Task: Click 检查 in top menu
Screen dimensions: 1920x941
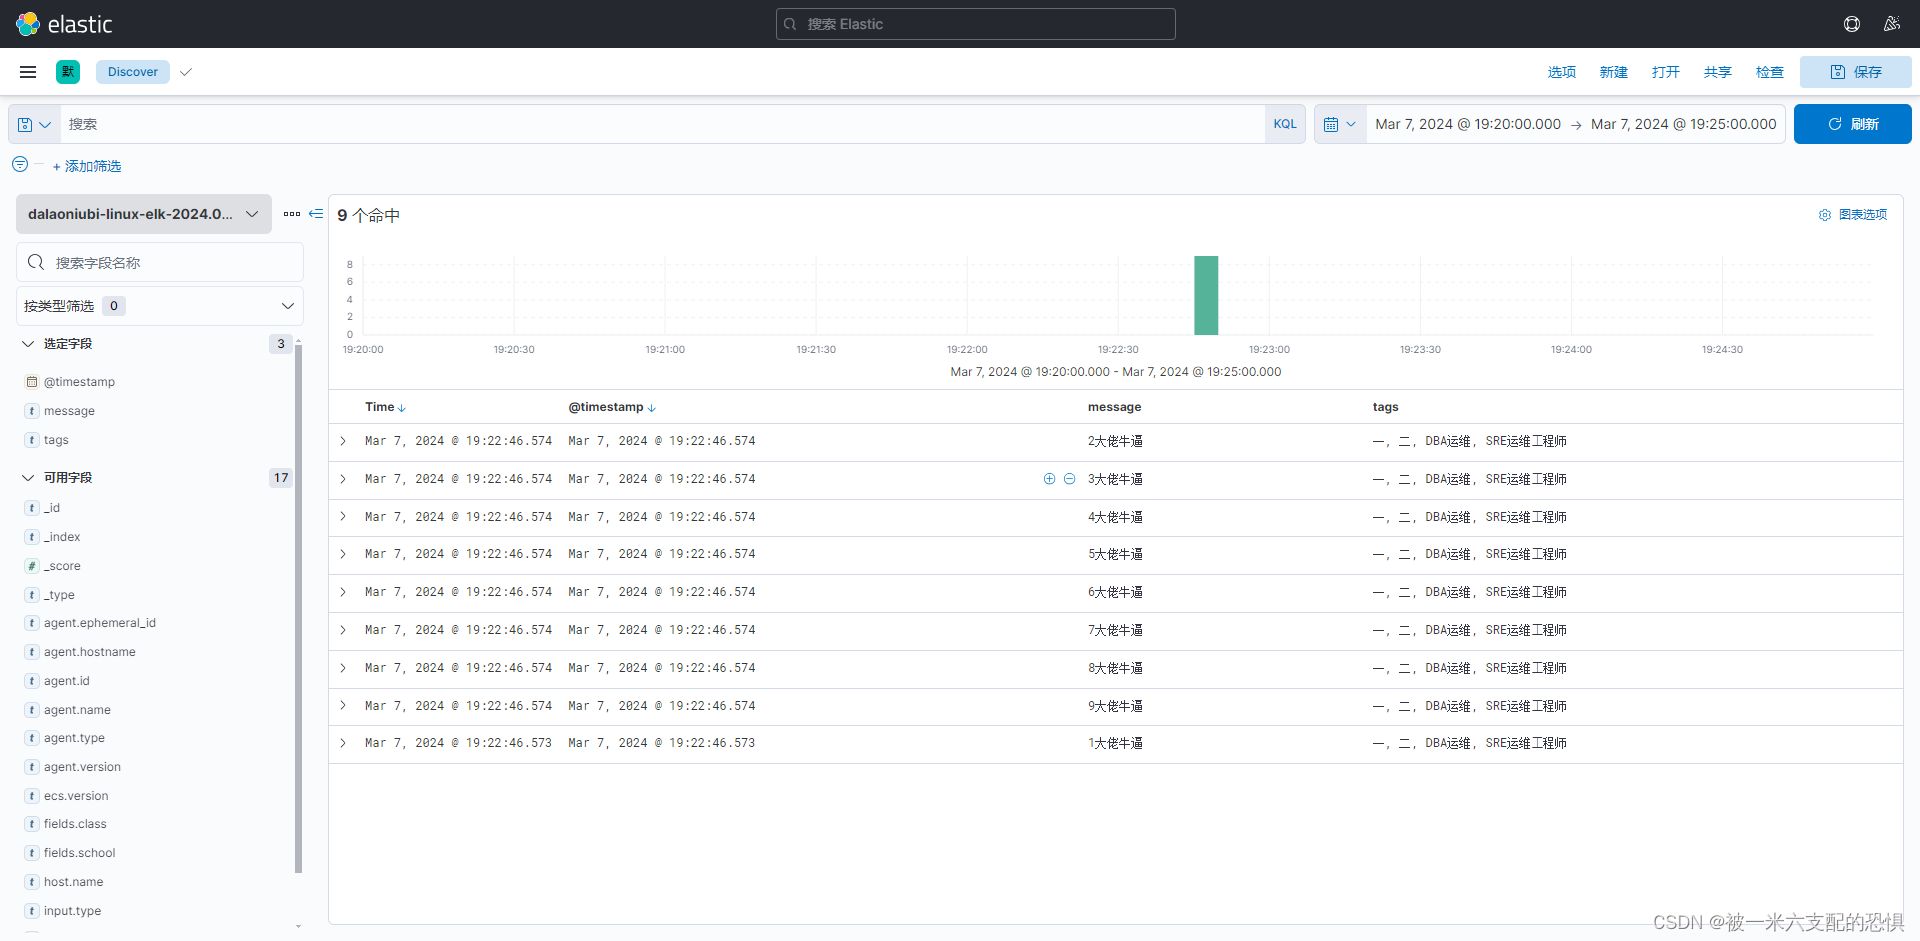Action: click(1769, 72)
